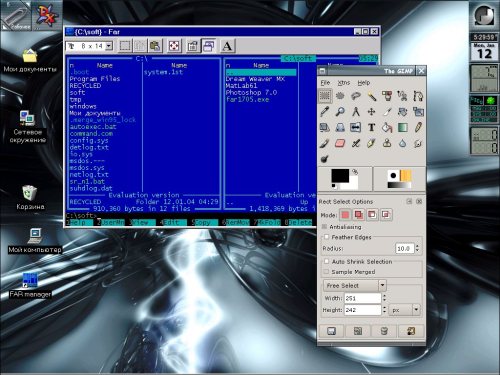
Task: Open the GIMP File menu
Action: click(325, 83)
